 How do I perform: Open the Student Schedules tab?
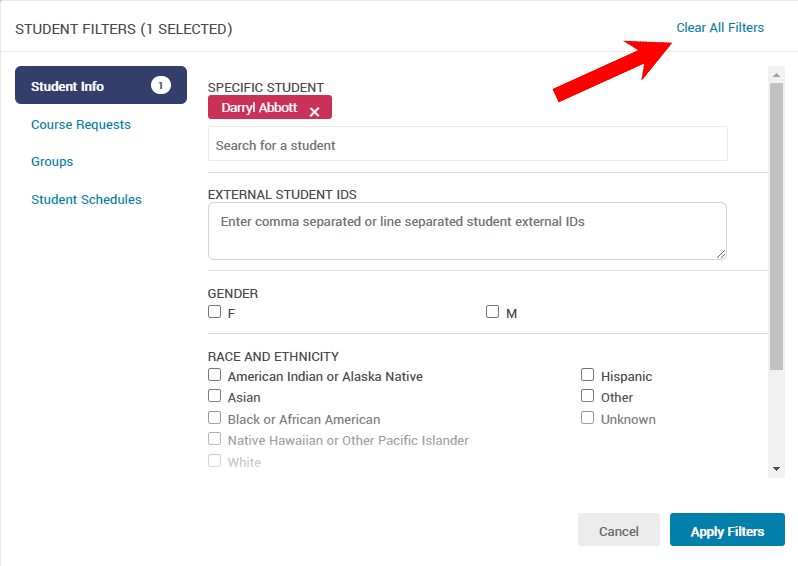point(86,200)
